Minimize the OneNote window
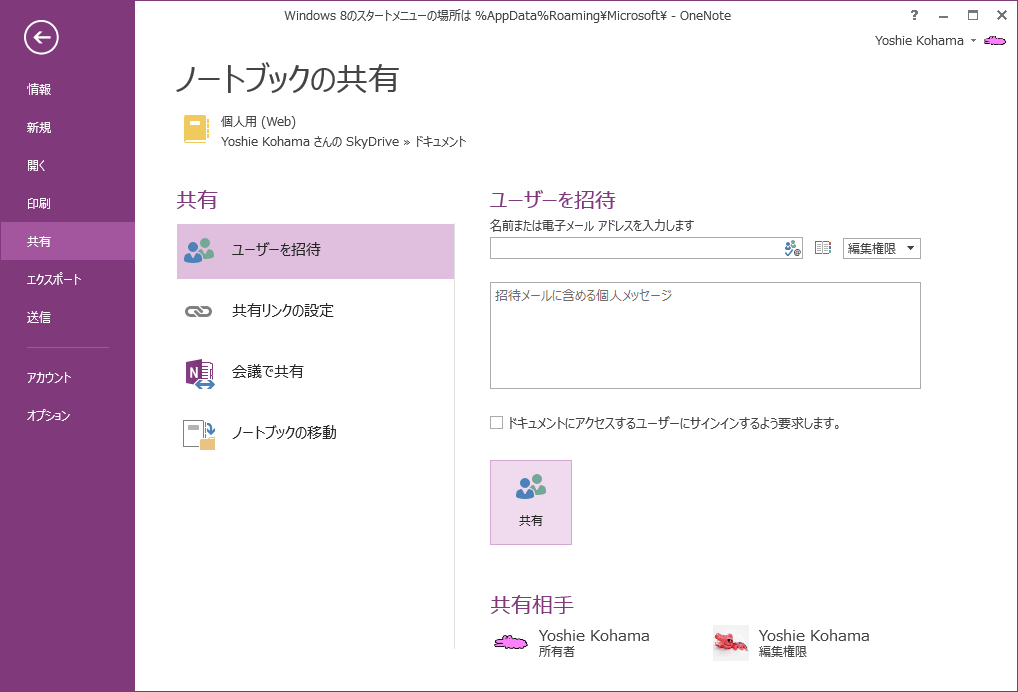This screenshot has width=1018, height=692. coord(943,16)
